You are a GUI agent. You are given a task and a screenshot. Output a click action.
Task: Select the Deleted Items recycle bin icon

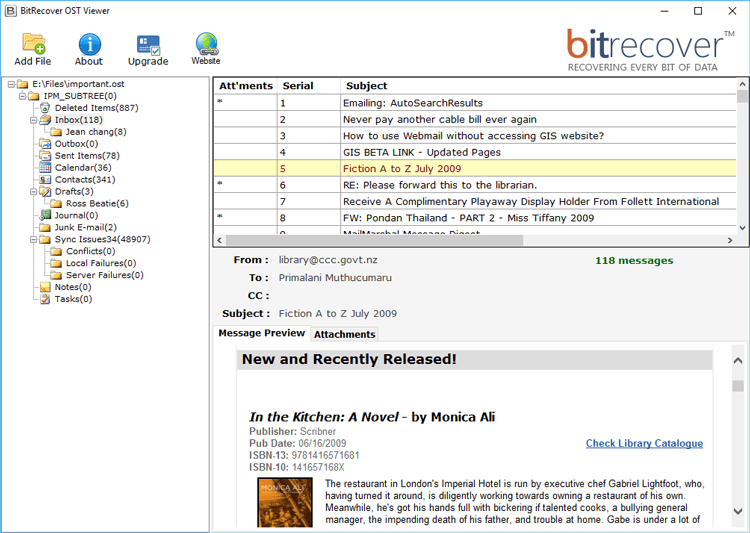coord(46,108)
